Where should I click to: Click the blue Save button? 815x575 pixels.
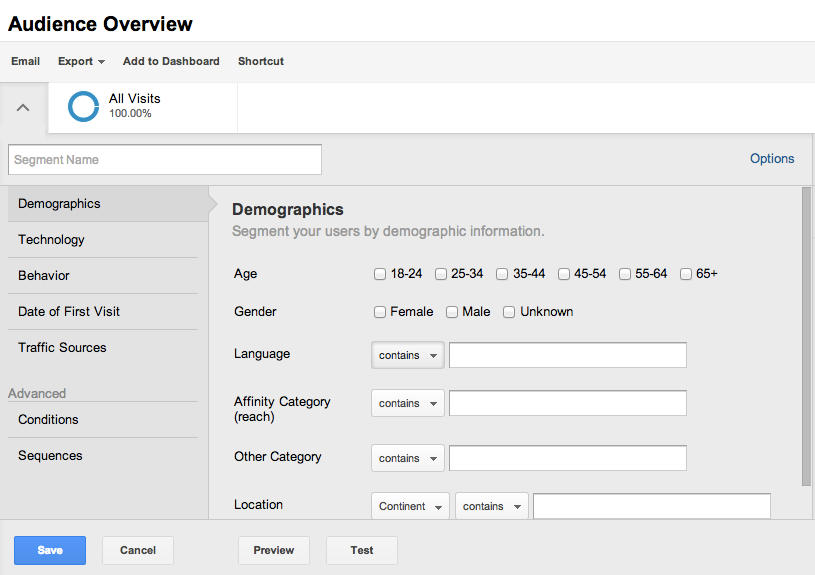coord(50,550)
